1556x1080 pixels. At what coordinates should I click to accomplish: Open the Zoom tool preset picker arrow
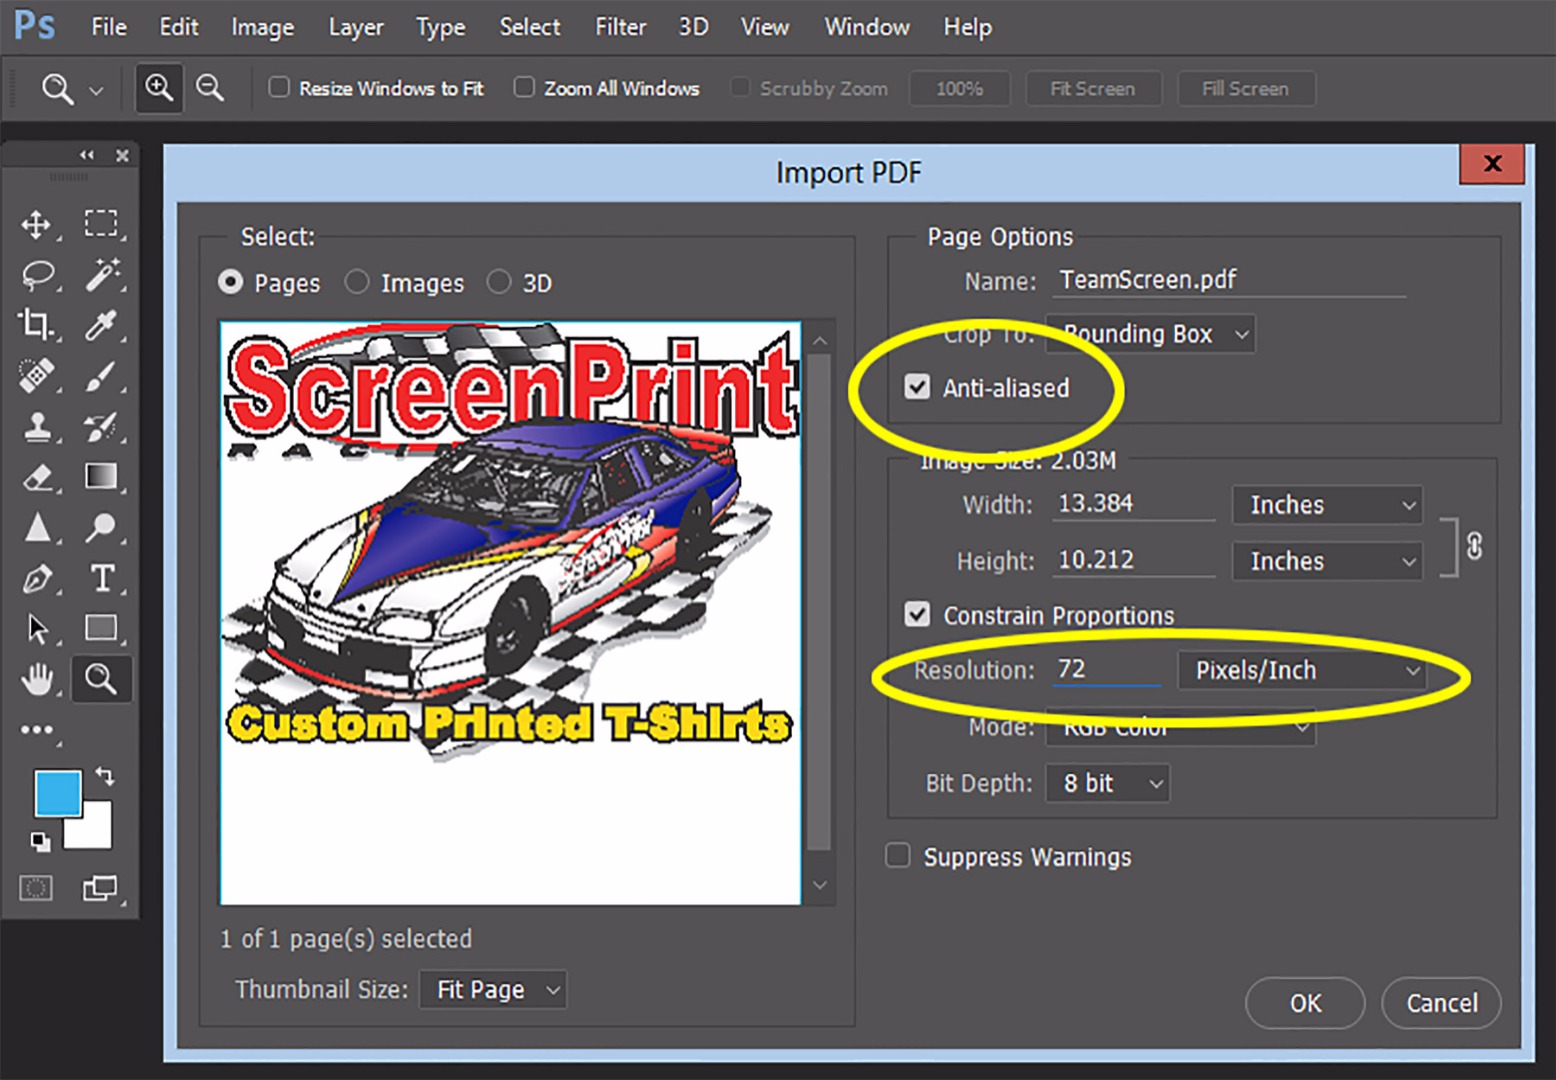[96, 90]
